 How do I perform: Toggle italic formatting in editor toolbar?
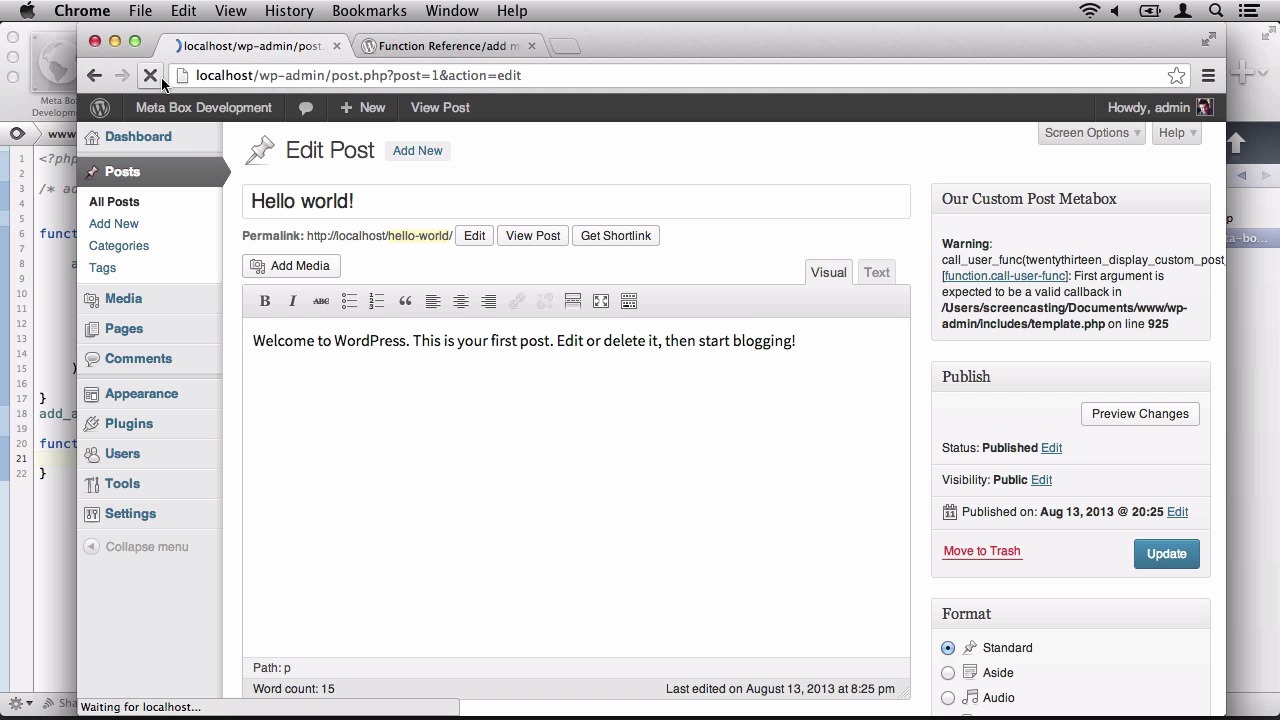click(293, 301)
